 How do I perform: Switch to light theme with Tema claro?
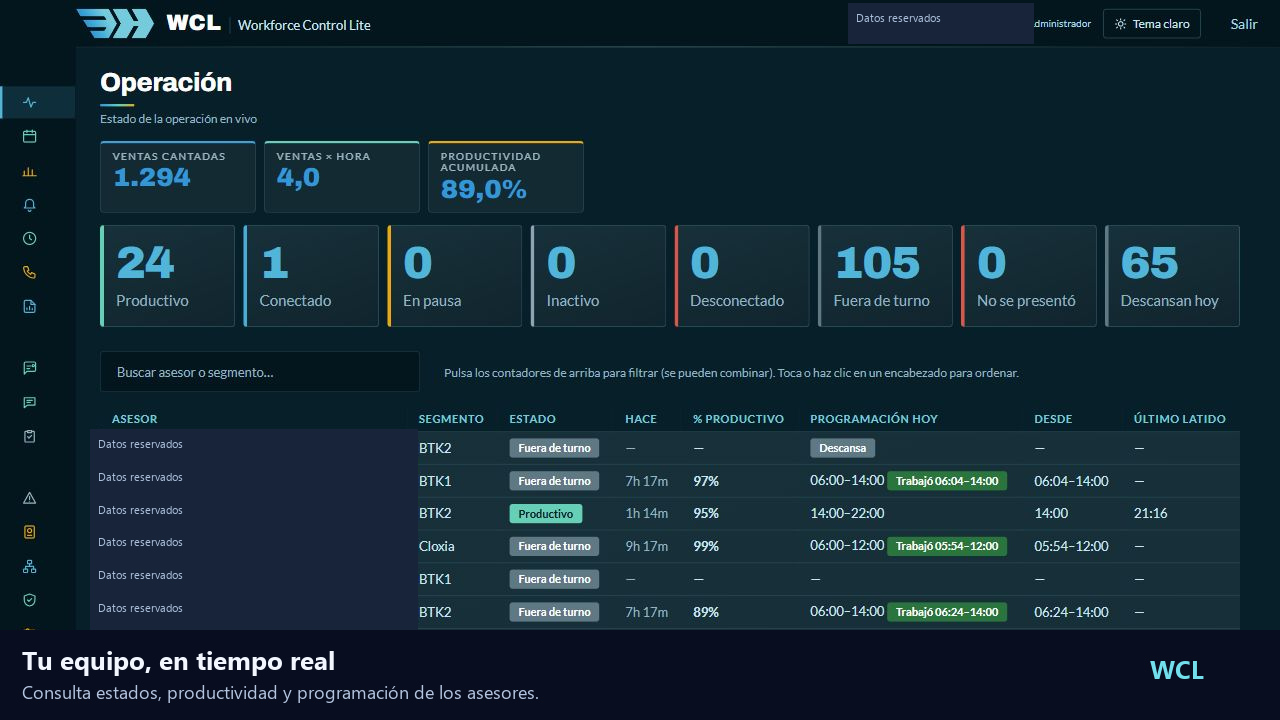(x=1152, y=24)
